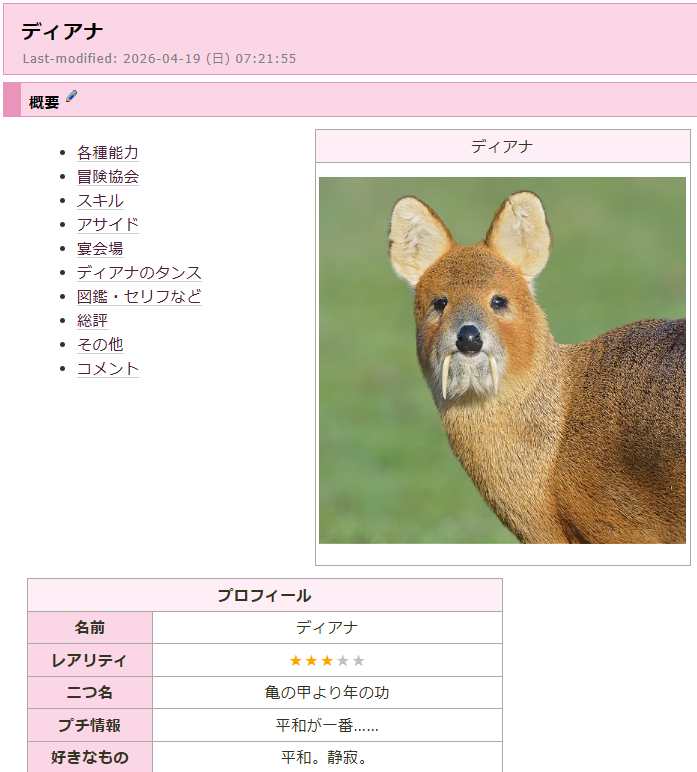Open the ディアナのタンス link

(x=139, y=273)
